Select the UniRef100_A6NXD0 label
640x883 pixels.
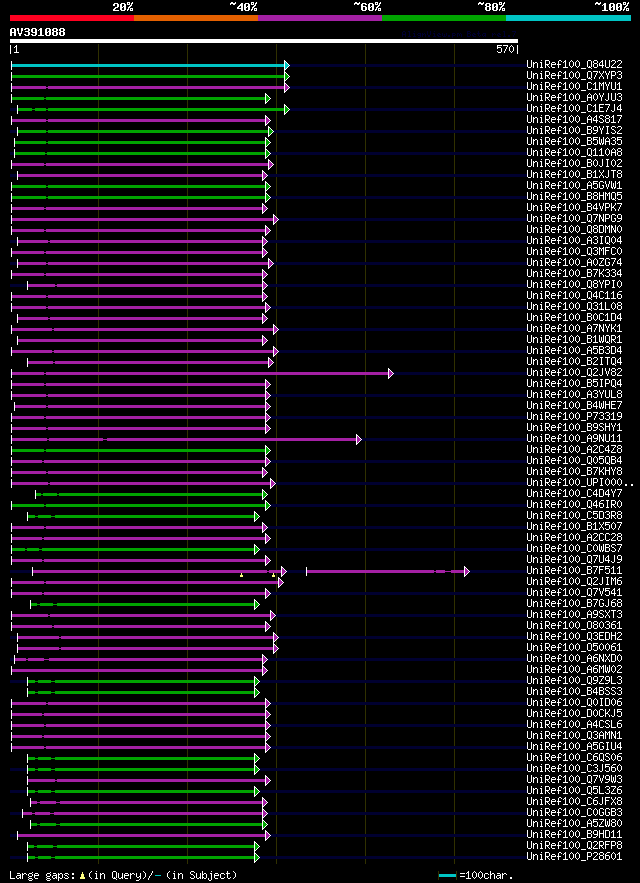coord(574,659)
